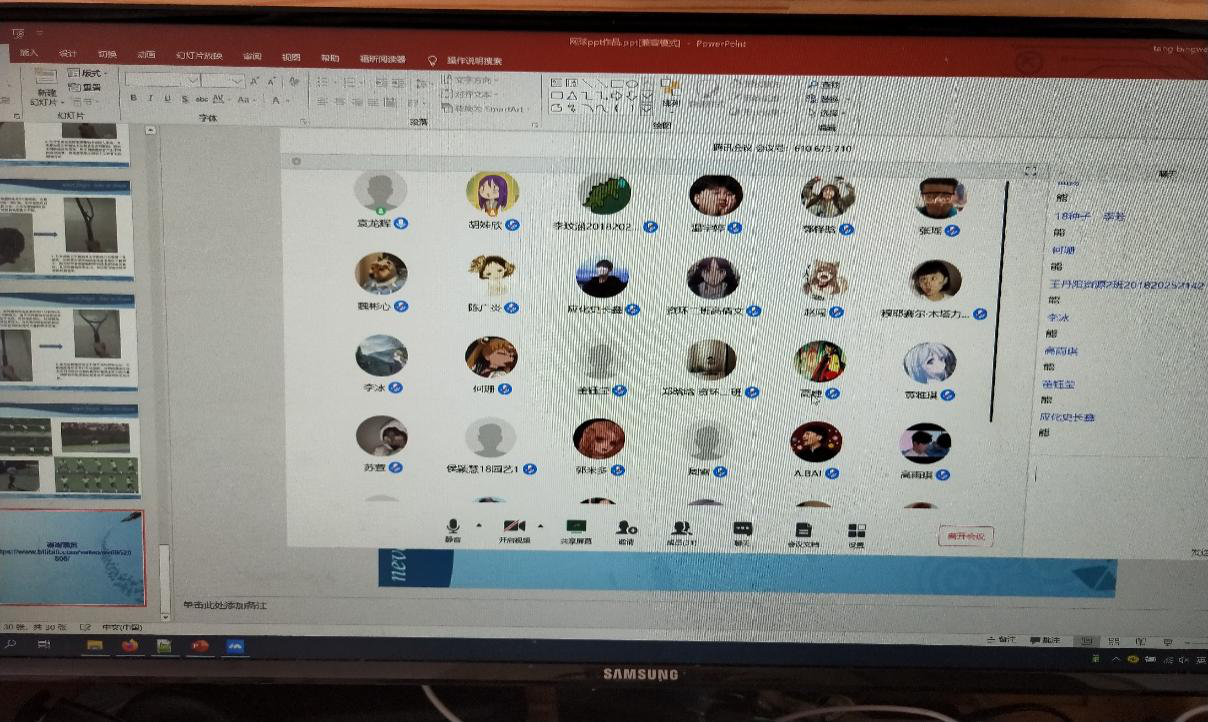This screenshot has height=722, width=1208.
Task: Open Insert (插入) ribbon tab
Action: [x=29, y=53]
